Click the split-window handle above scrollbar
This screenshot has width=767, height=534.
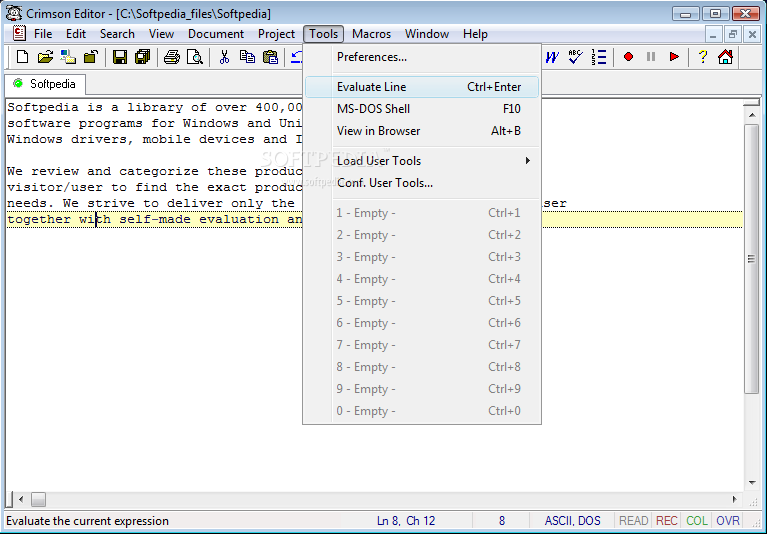point(751,103)
